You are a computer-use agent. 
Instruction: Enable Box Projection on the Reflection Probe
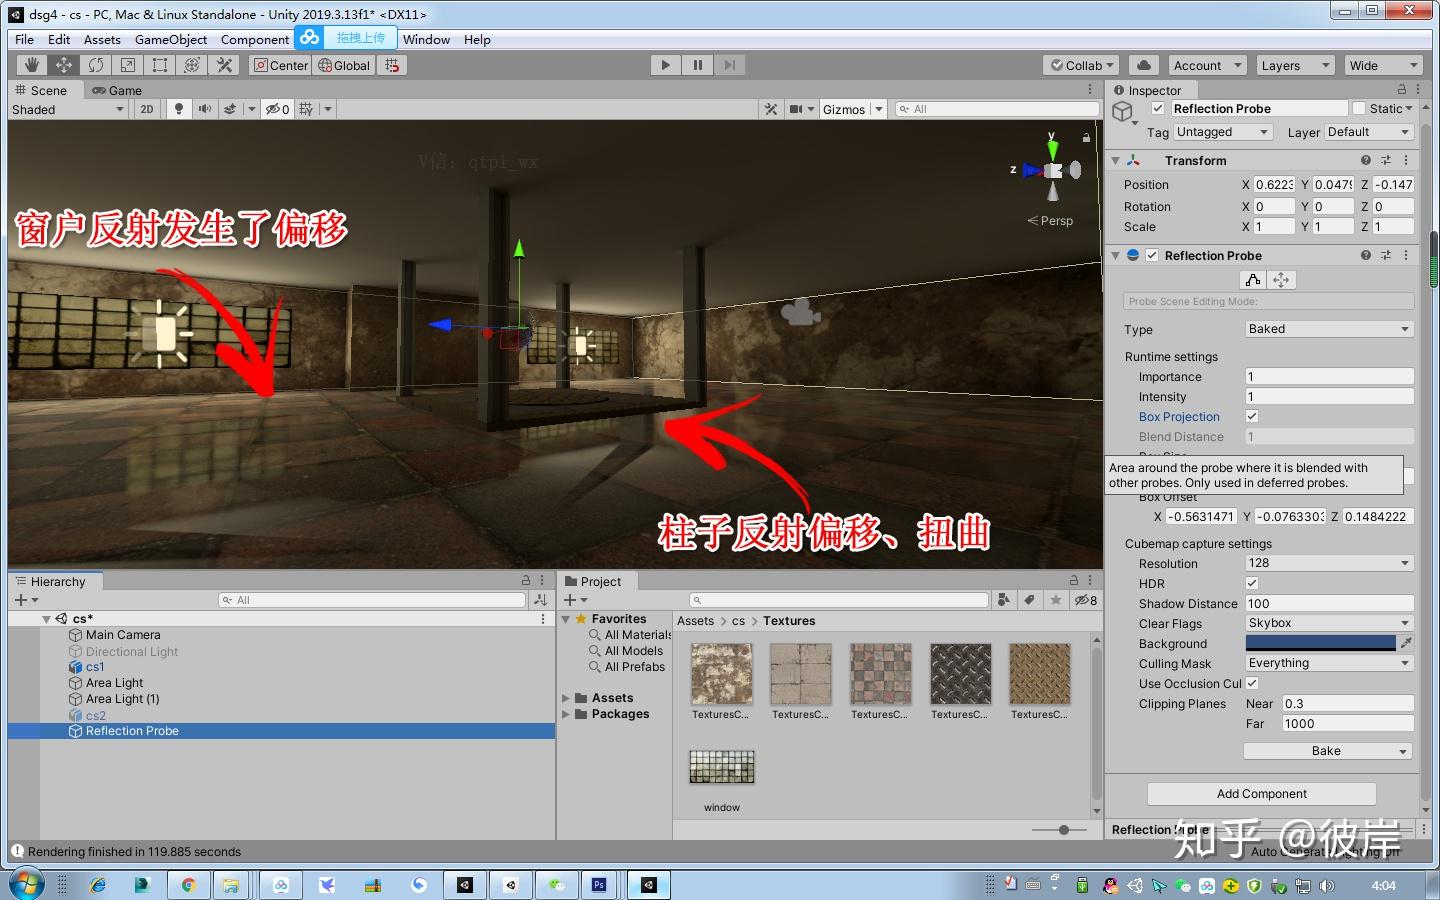[x=1251, y=416]
